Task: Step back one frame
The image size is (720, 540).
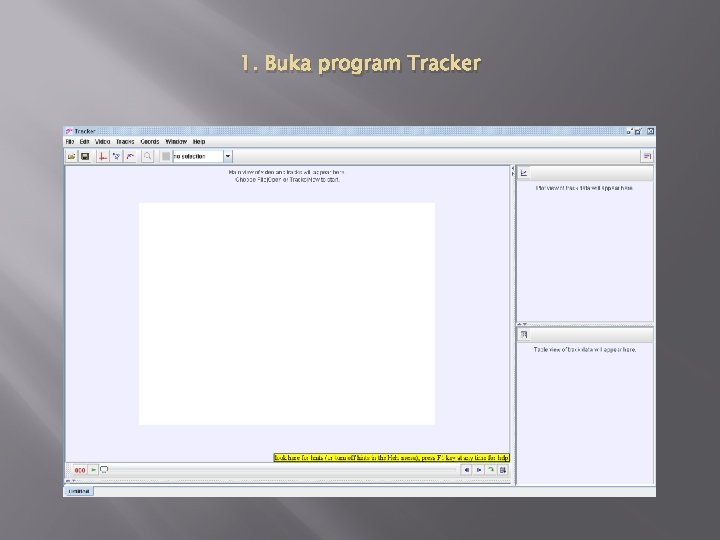Action: (467, 470)
